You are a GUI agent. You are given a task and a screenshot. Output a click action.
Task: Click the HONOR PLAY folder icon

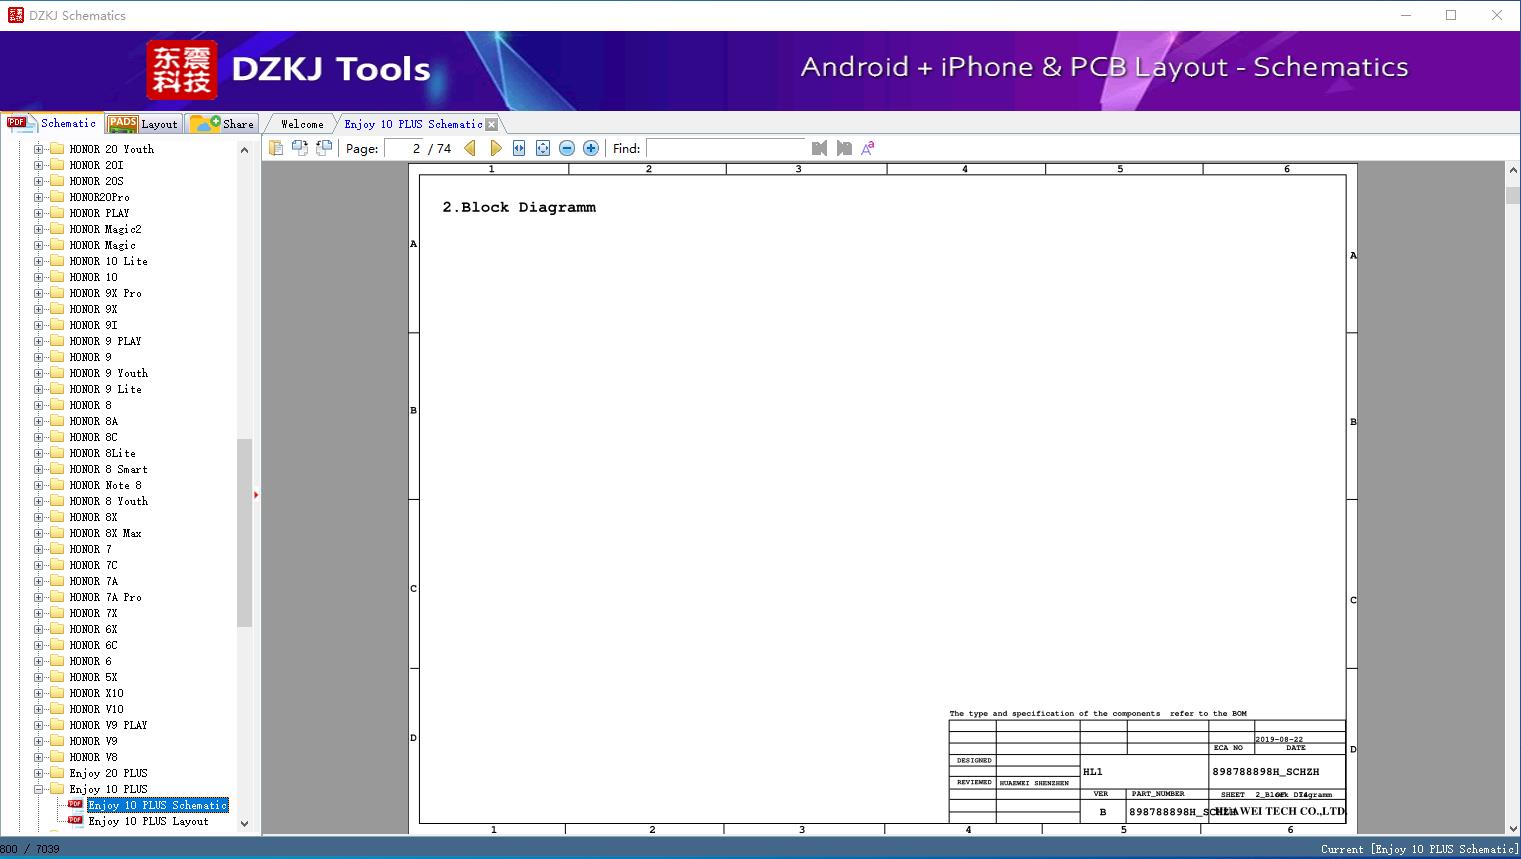[x=57, y=213]
